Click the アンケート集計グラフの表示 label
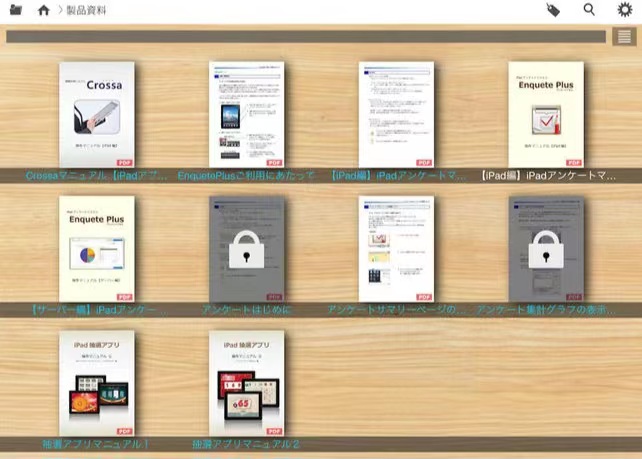This screenshot has width=642, height=459. click(546, 310)
